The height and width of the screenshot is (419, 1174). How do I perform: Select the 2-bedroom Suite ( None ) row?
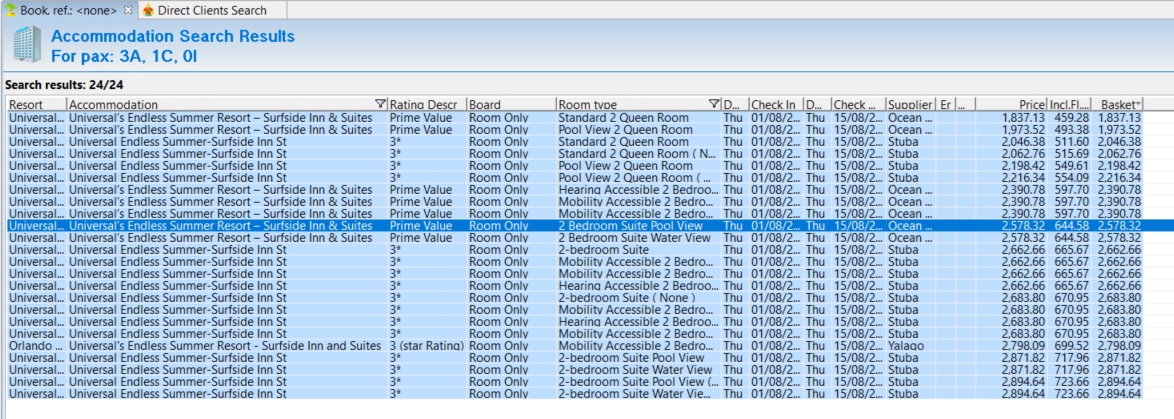pyautogui.click(x=575, y=298)
